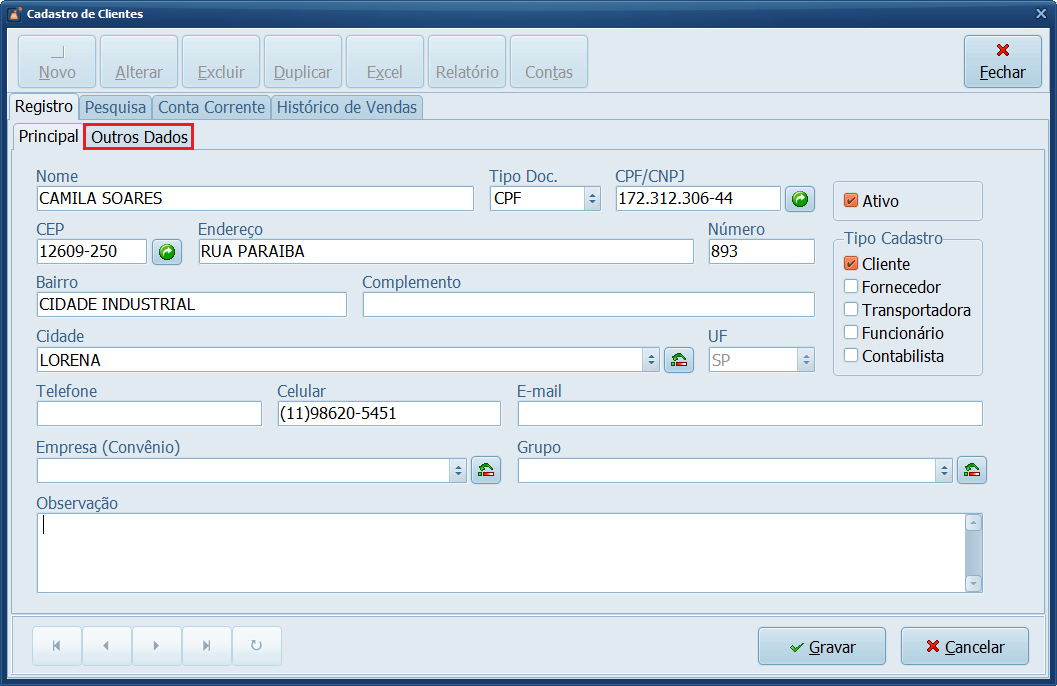This screenshot has width=1057, height=686.
Task: Open city registration icon beside Cidade
Action: [679, 360]
